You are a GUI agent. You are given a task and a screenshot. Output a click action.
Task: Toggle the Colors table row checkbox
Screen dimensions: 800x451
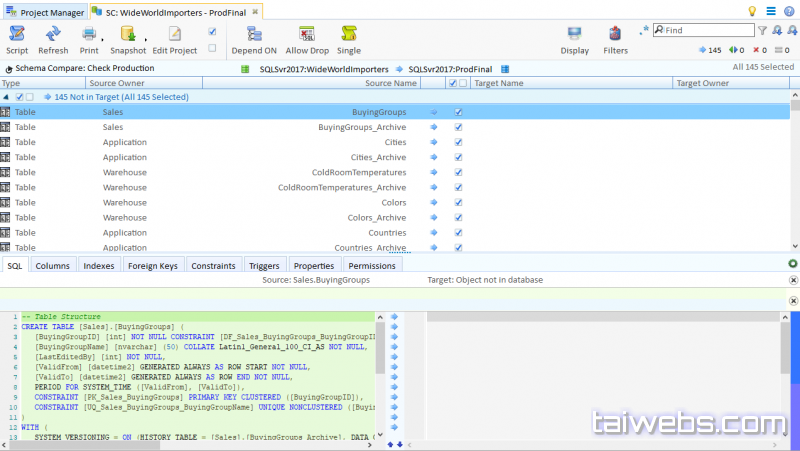[458, 202]
